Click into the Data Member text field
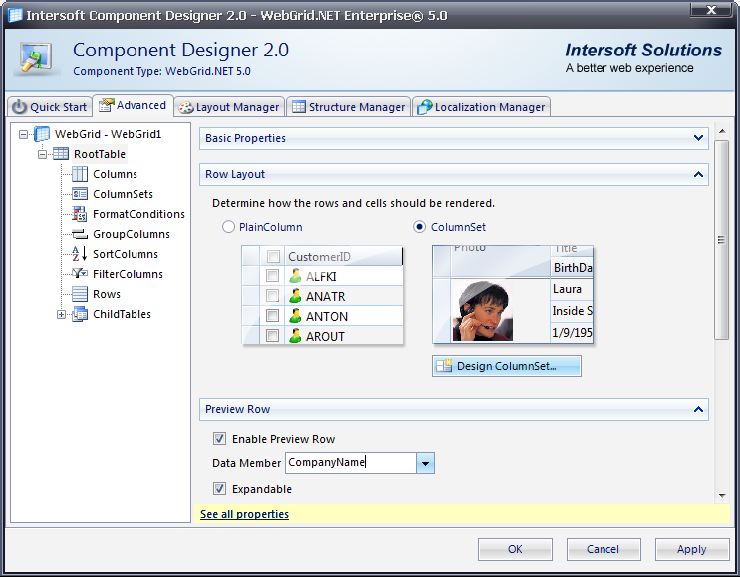 pos(351,463)
